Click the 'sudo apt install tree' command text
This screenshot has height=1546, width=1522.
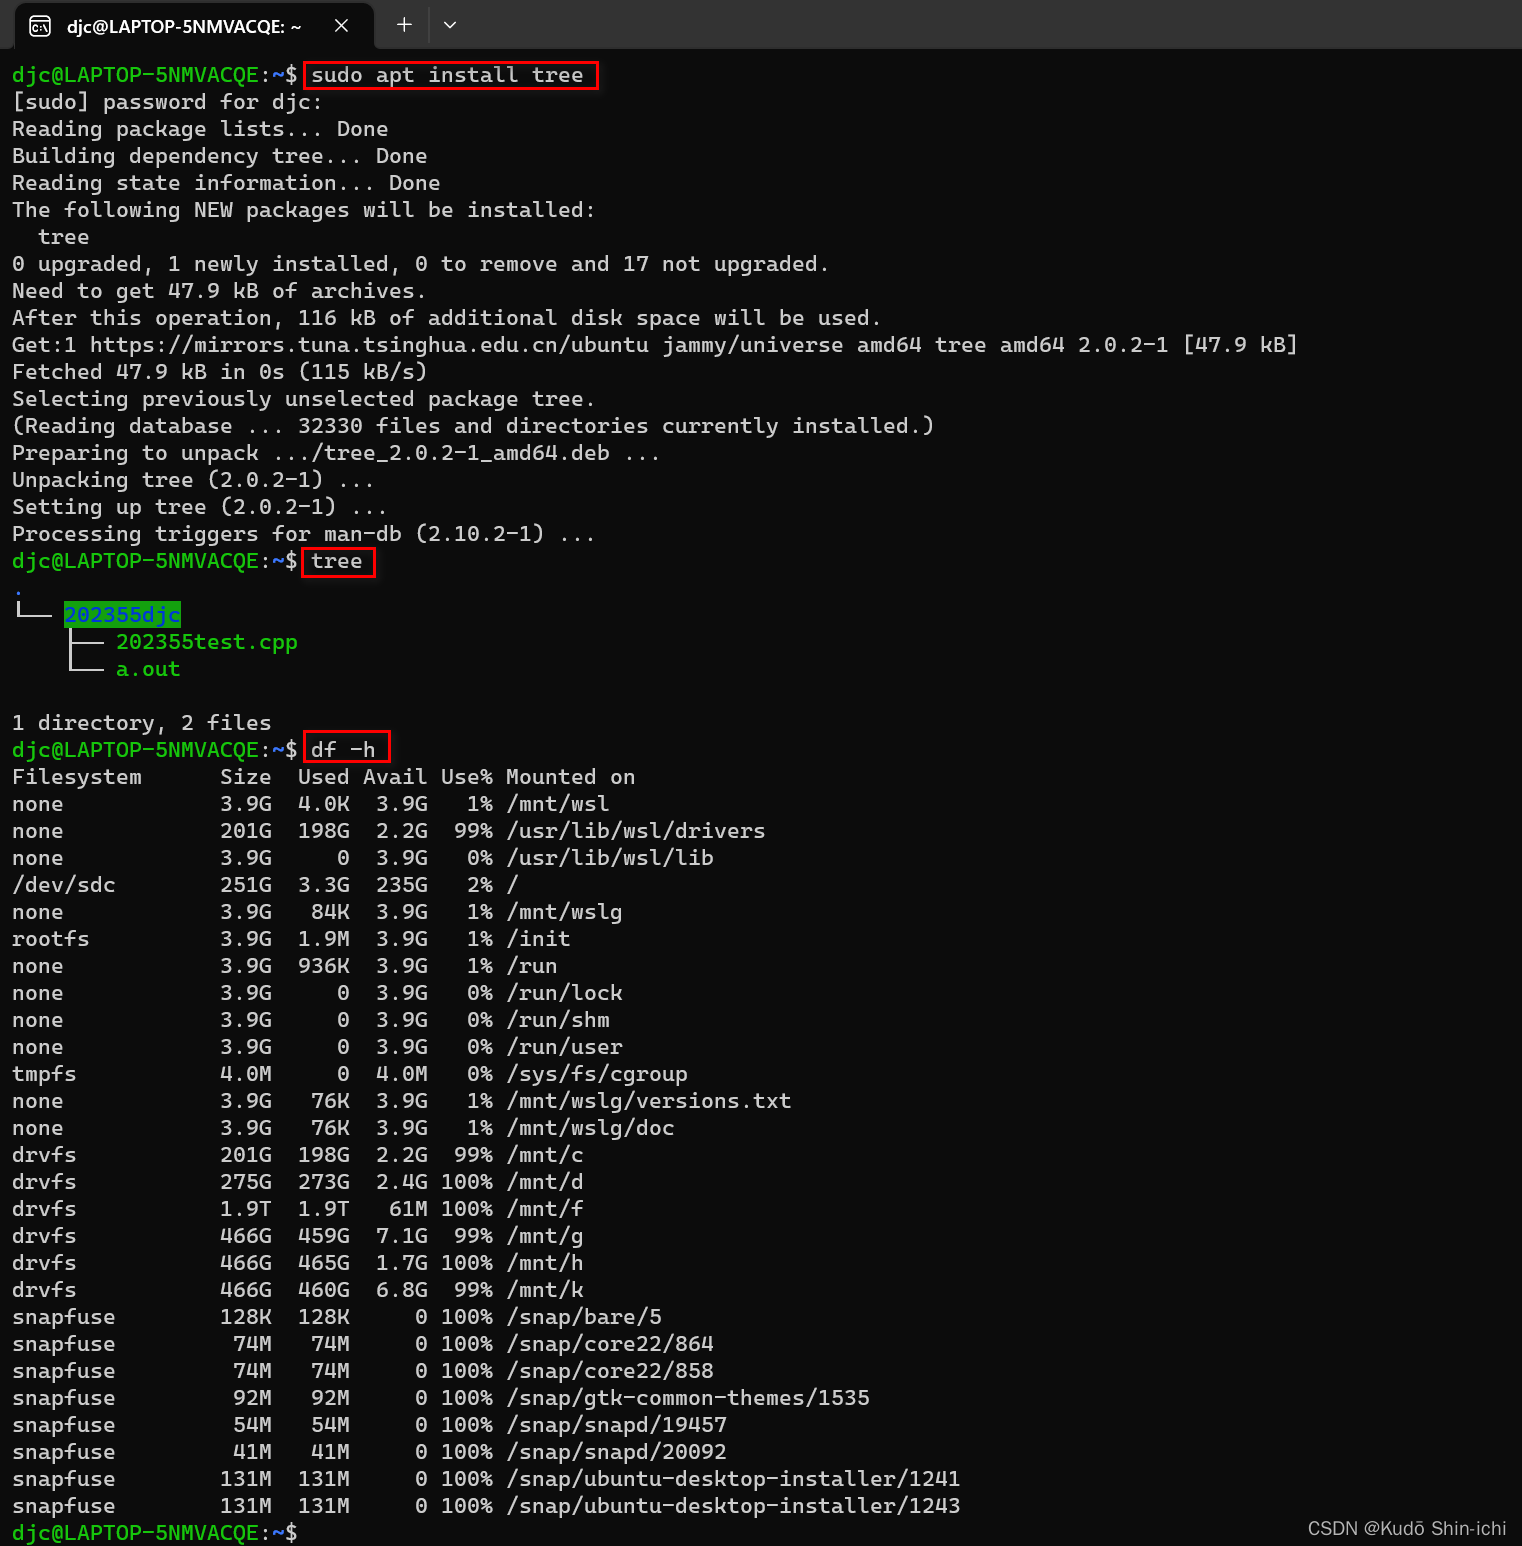tap(447, 75)
